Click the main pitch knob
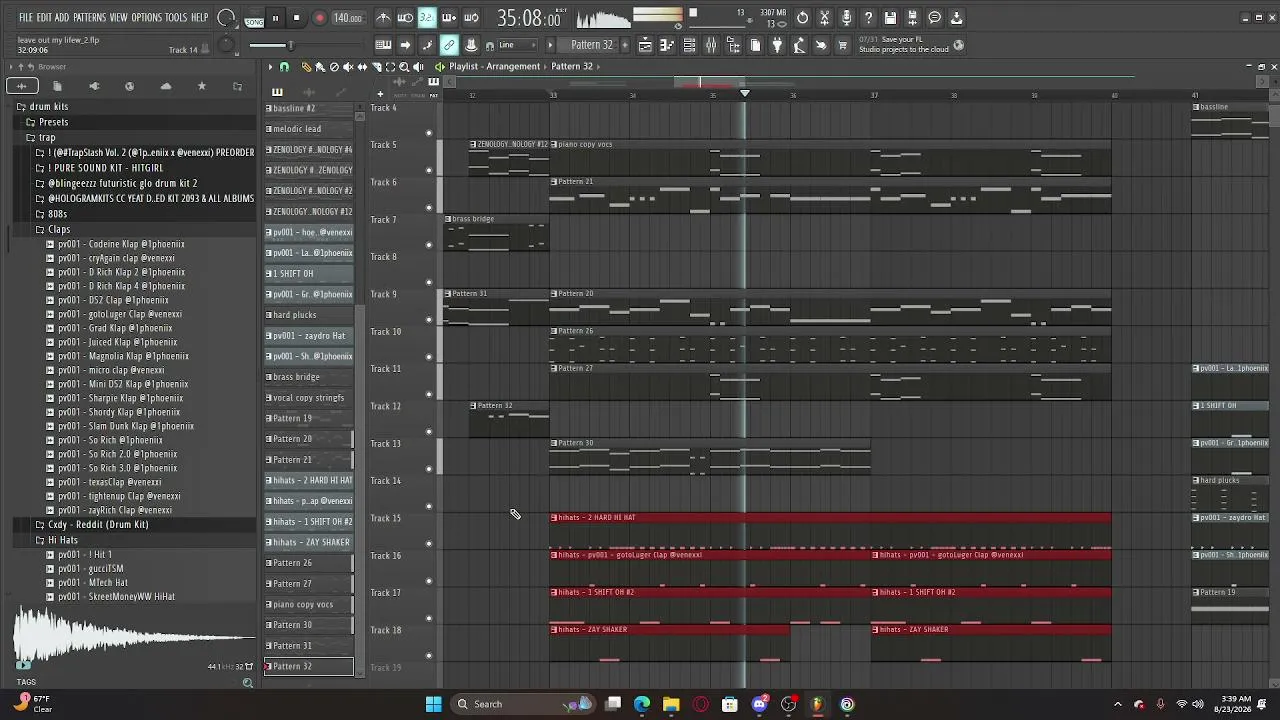This screenshot has height=720, width=1280. (x=226, y=45)
